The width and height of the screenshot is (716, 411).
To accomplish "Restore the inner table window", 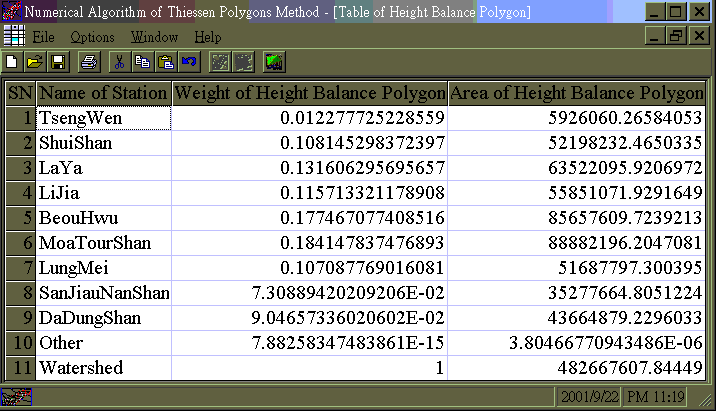I will [677, 35].
